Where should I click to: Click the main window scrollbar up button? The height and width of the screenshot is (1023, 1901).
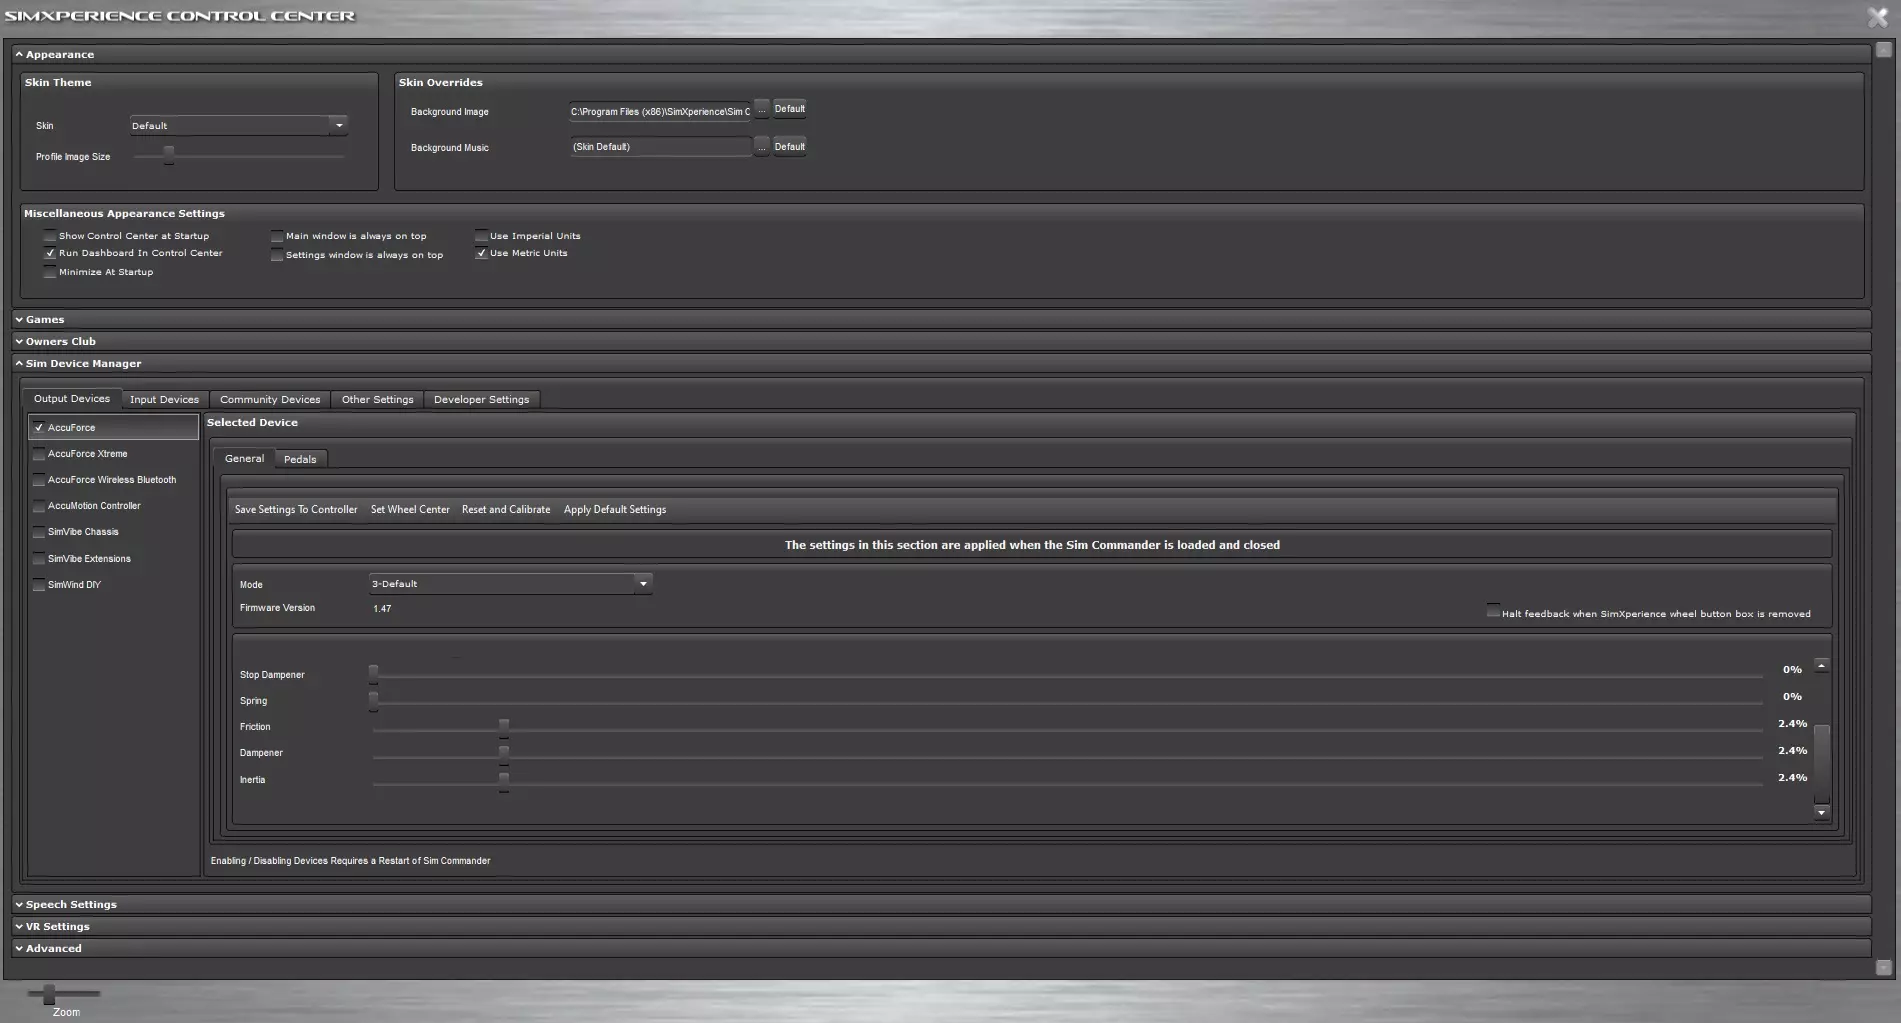(x=1884, y=49)
